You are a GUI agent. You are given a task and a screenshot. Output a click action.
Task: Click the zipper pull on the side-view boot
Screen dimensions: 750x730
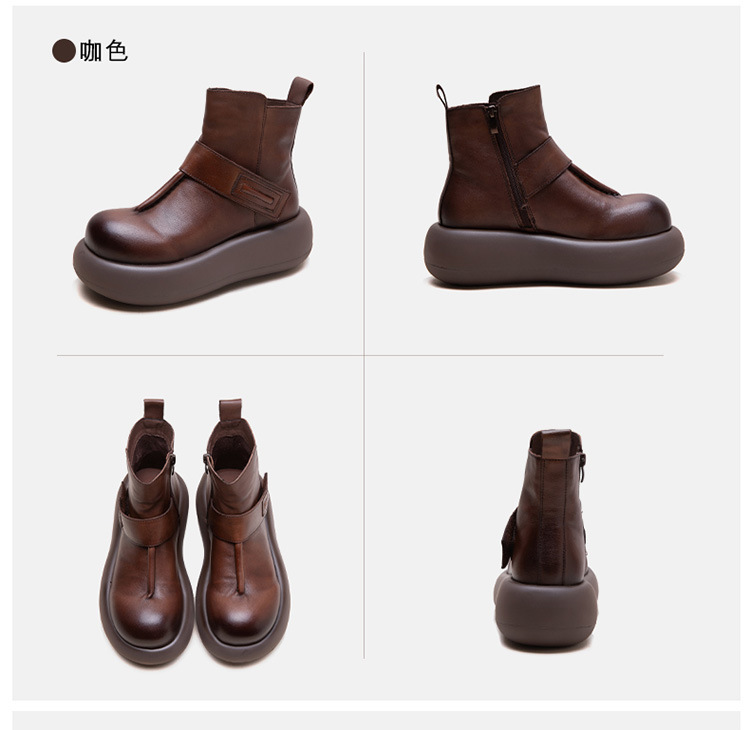pyautogui.click(x=491, y=114)
